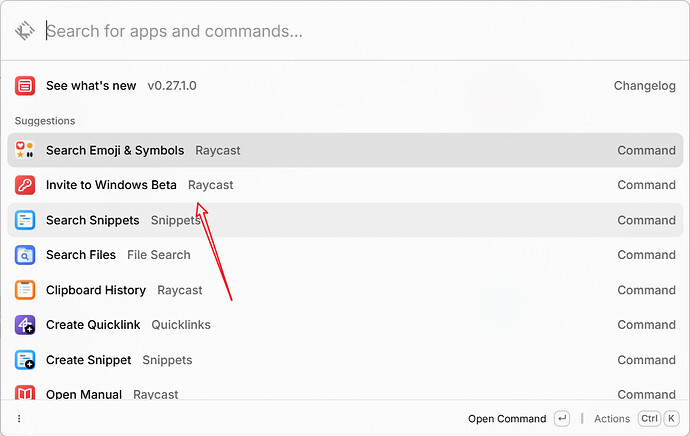The image size is (690, 436).
Task: Click the Search Files magnifier icon
Action: (x=25, y=255)
